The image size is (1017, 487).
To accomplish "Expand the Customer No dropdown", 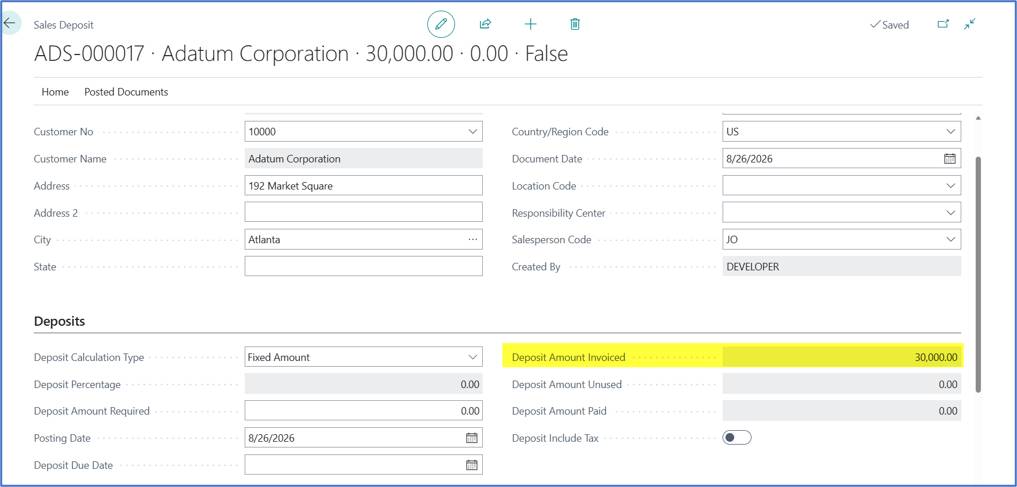I will pyautogui.click(x=472, y=132).
